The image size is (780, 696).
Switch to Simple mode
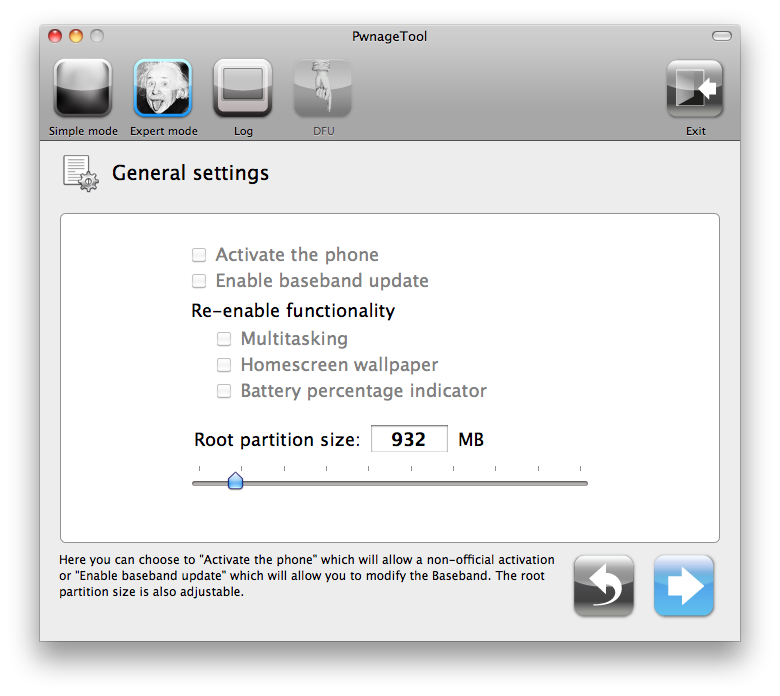point(83,89)
